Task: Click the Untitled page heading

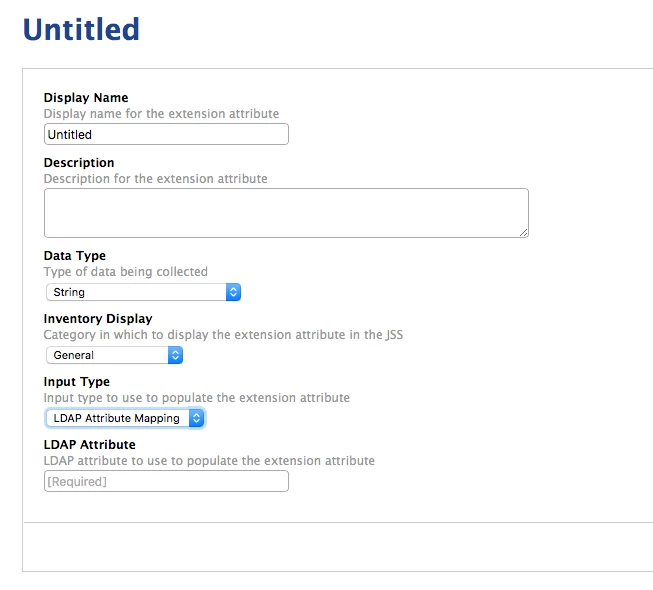Action: point(81,29)
